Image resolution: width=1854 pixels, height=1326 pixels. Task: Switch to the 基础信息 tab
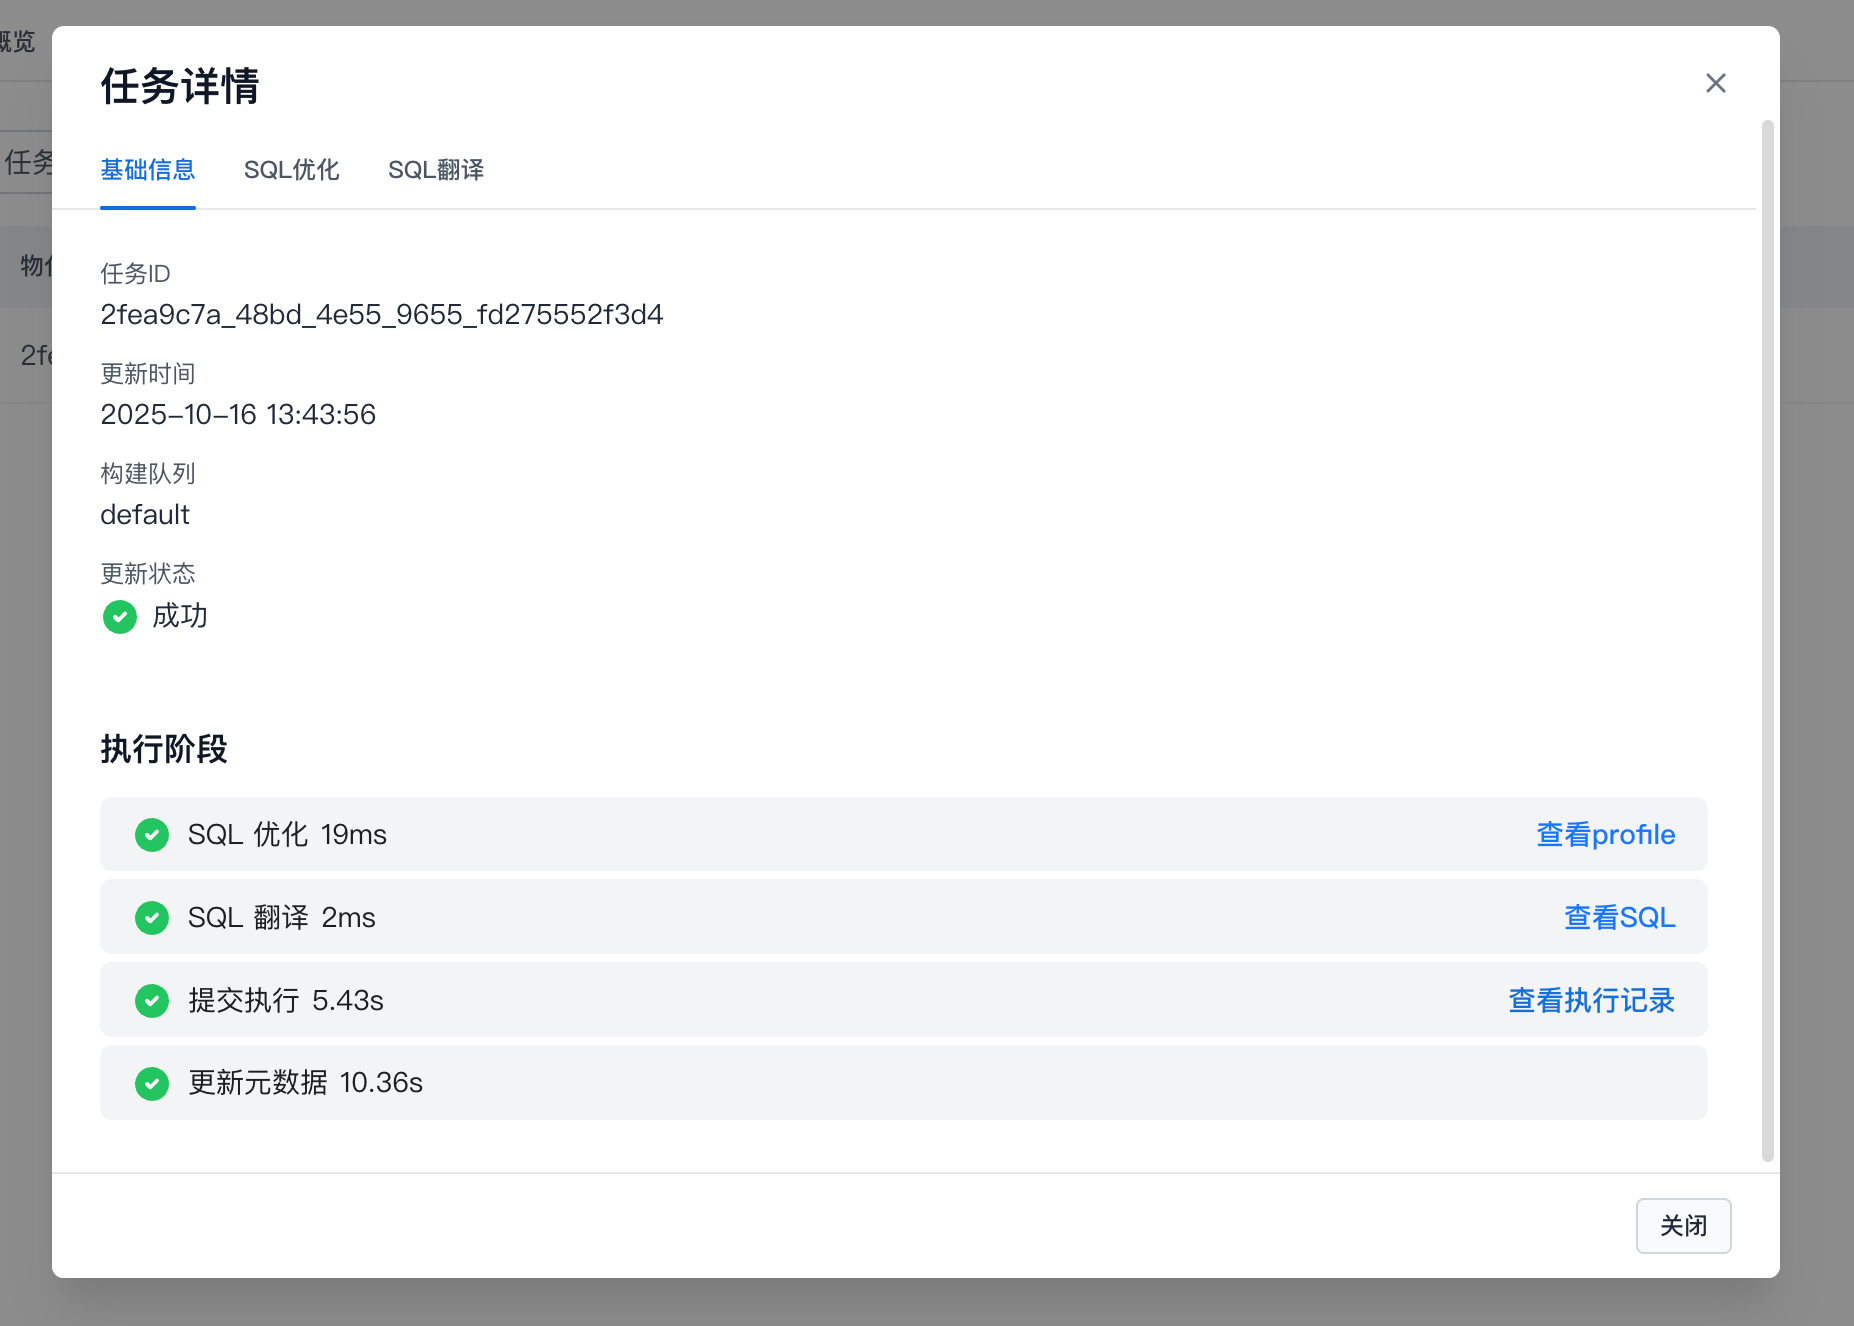tap(148, 170)
